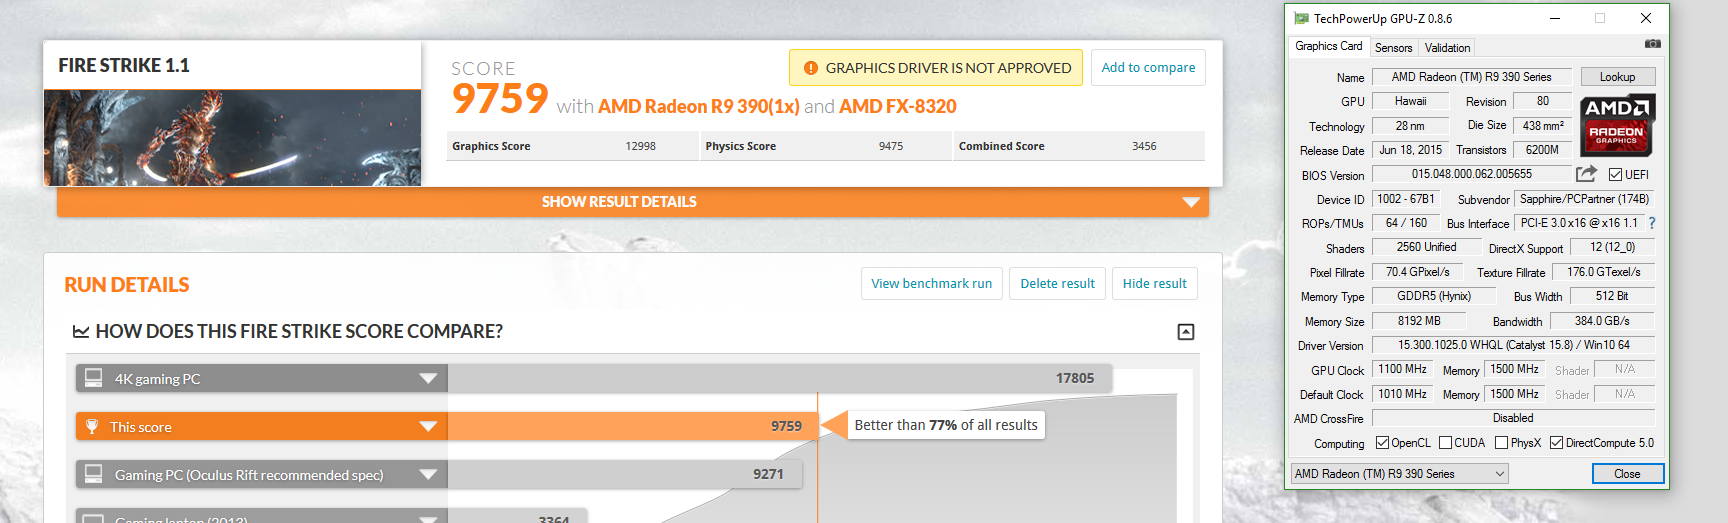Minimize the GPU-Z window
The width and height of the screenshot is (1728, 523).
click(1555, 18)
